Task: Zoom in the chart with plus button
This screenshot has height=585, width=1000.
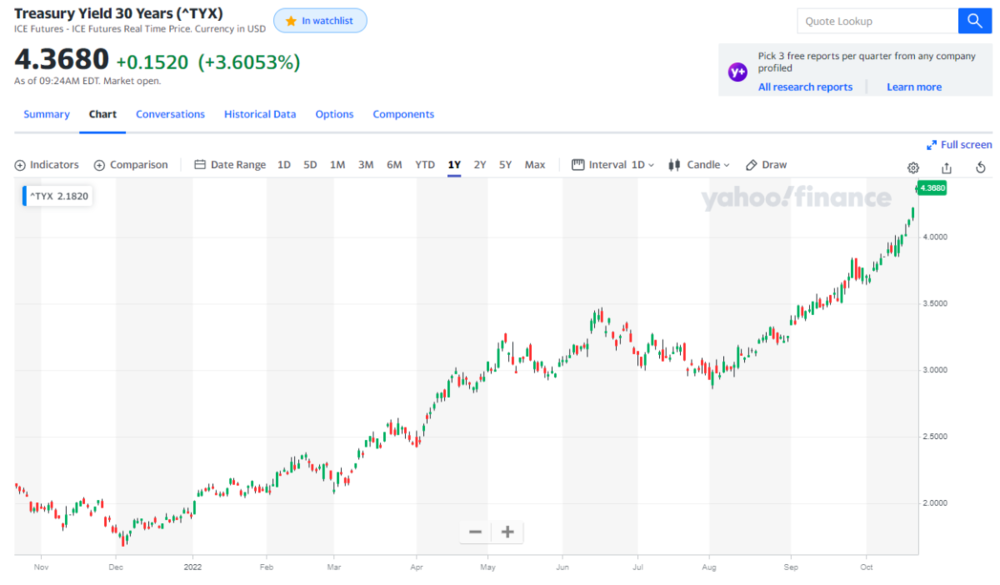Action: pos(508,532)
